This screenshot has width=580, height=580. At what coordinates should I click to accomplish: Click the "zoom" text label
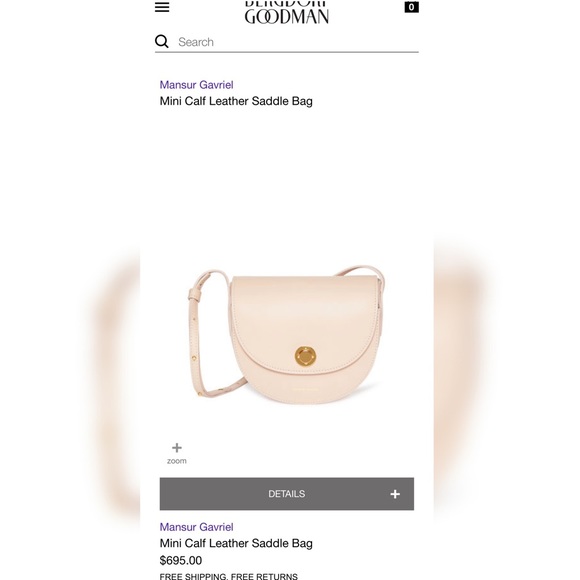[177, 461]
